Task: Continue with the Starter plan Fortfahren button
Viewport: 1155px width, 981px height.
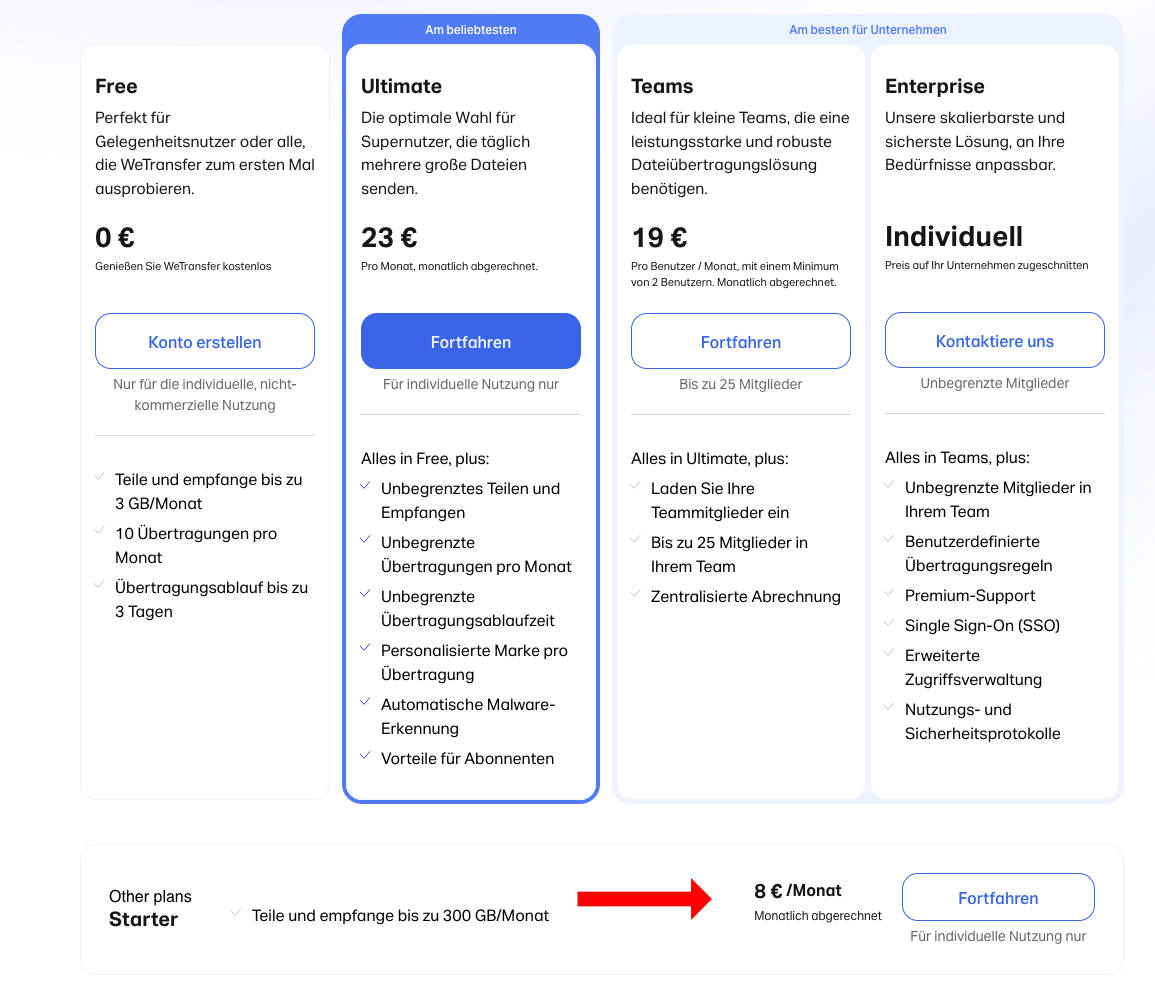Action: click(x=998, y=897)
